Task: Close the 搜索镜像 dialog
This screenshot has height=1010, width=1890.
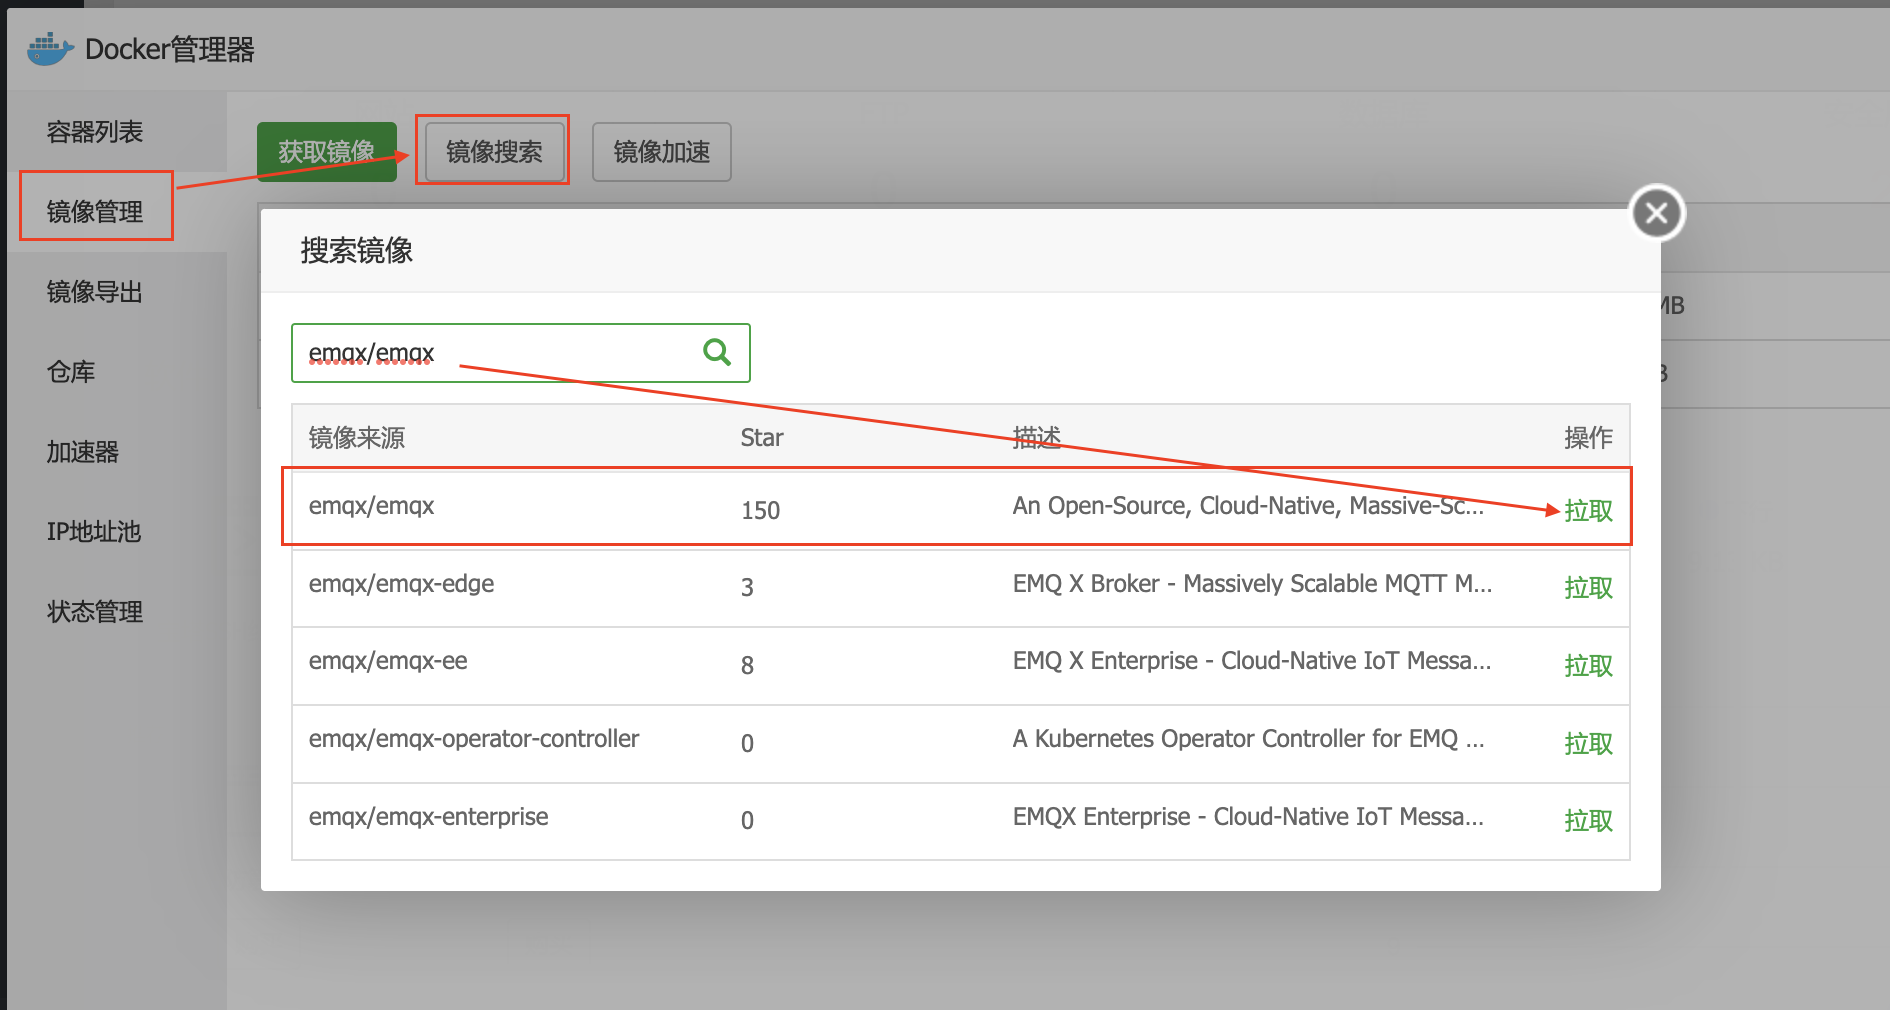Action: 1656,213
